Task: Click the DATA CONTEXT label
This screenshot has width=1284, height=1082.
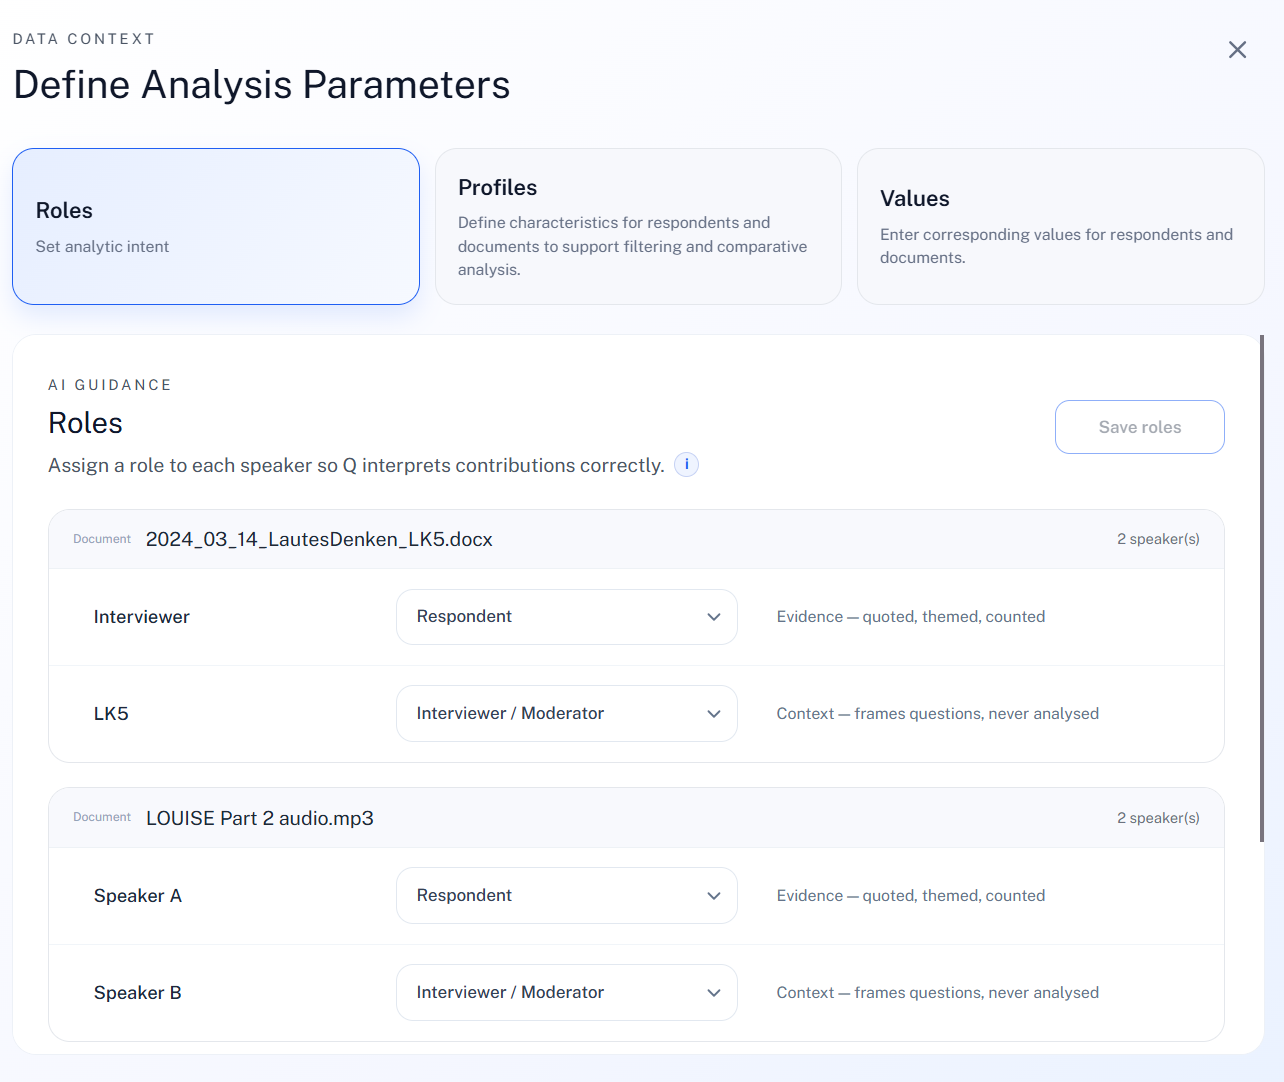Action: (x=84, y=39)
